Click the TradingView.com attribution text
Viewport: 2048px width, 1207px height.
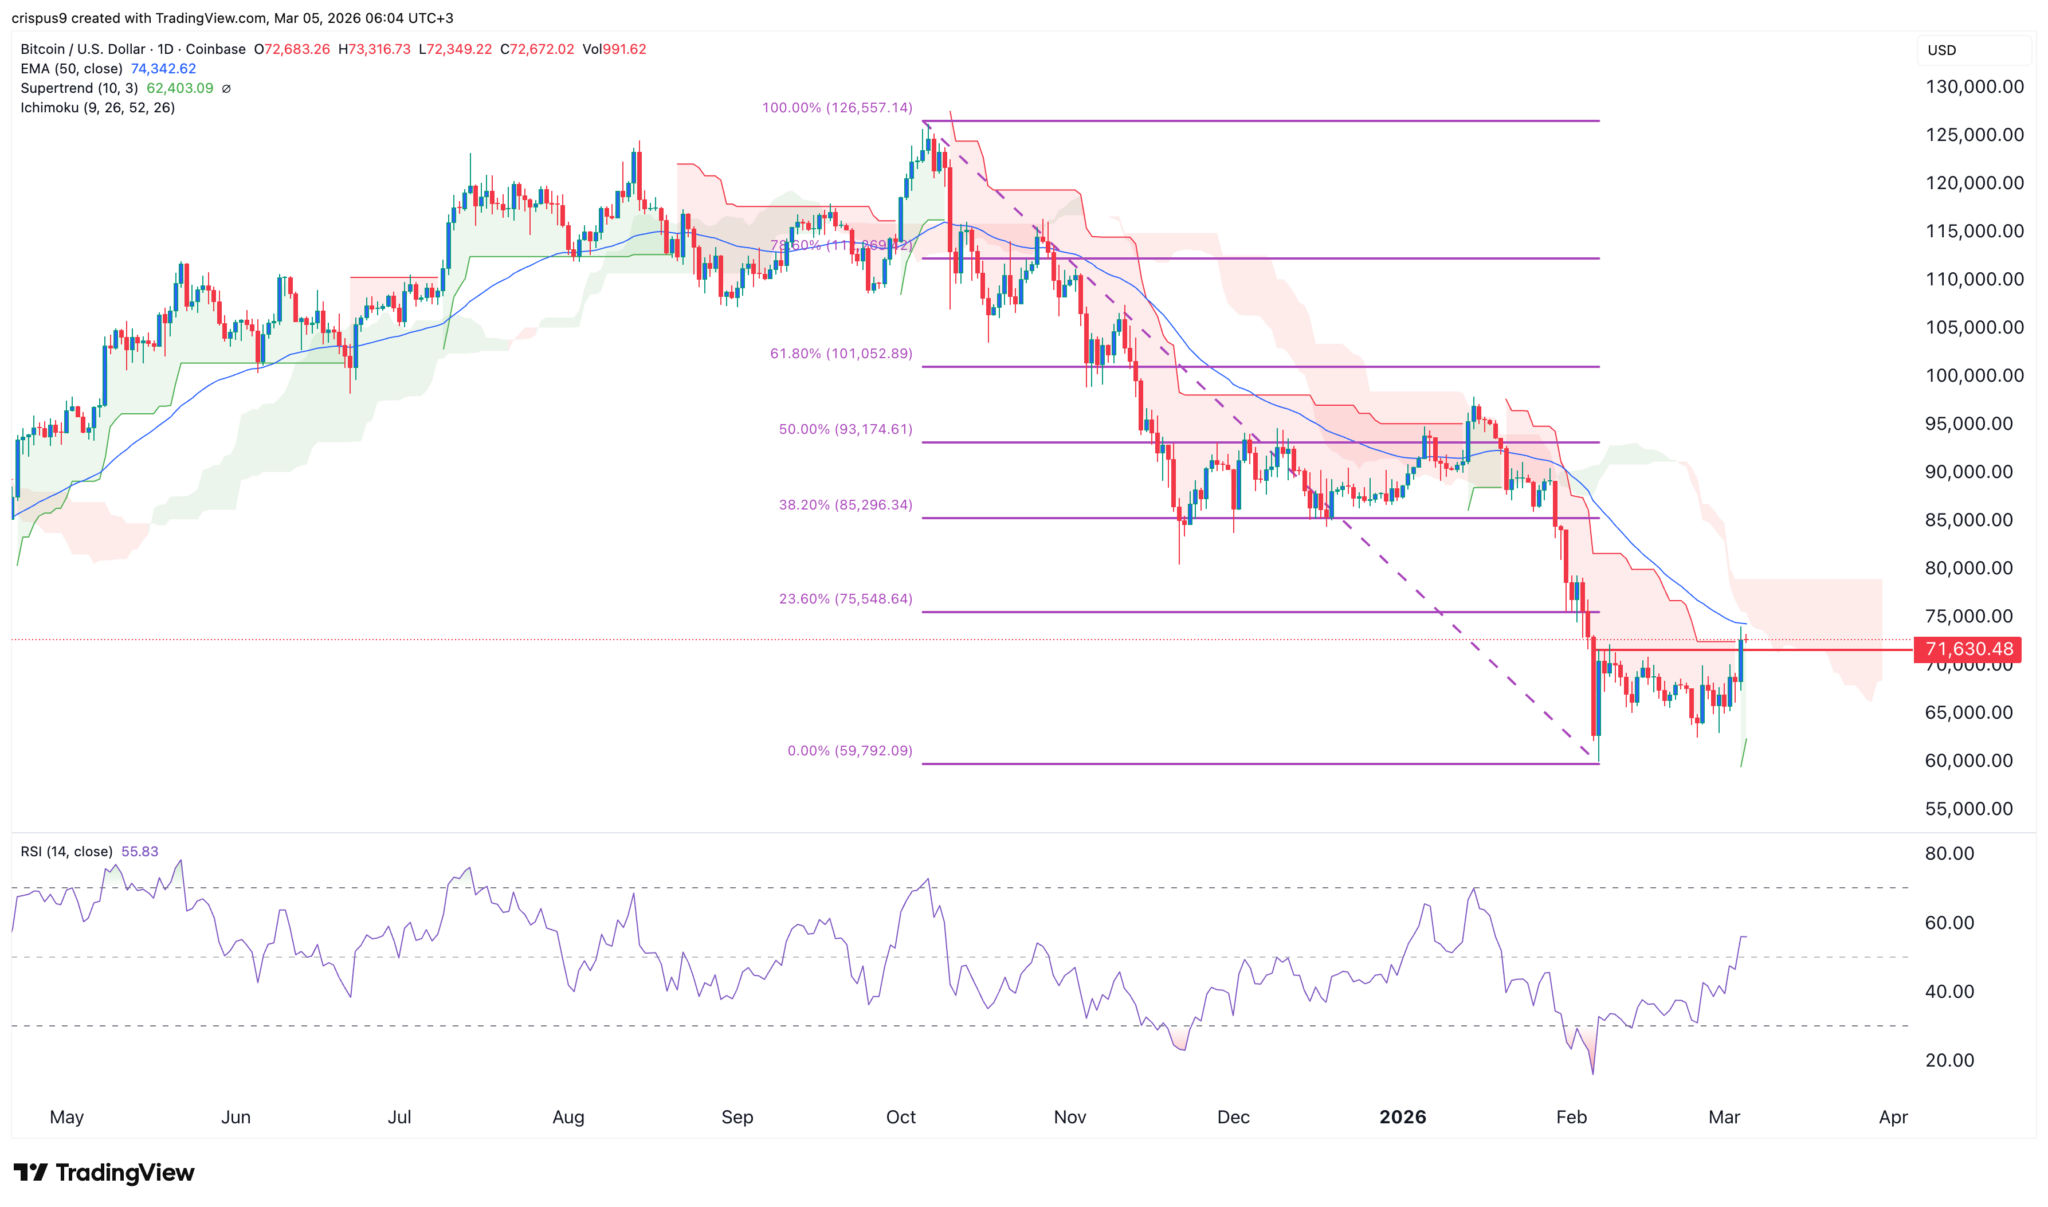211,18
